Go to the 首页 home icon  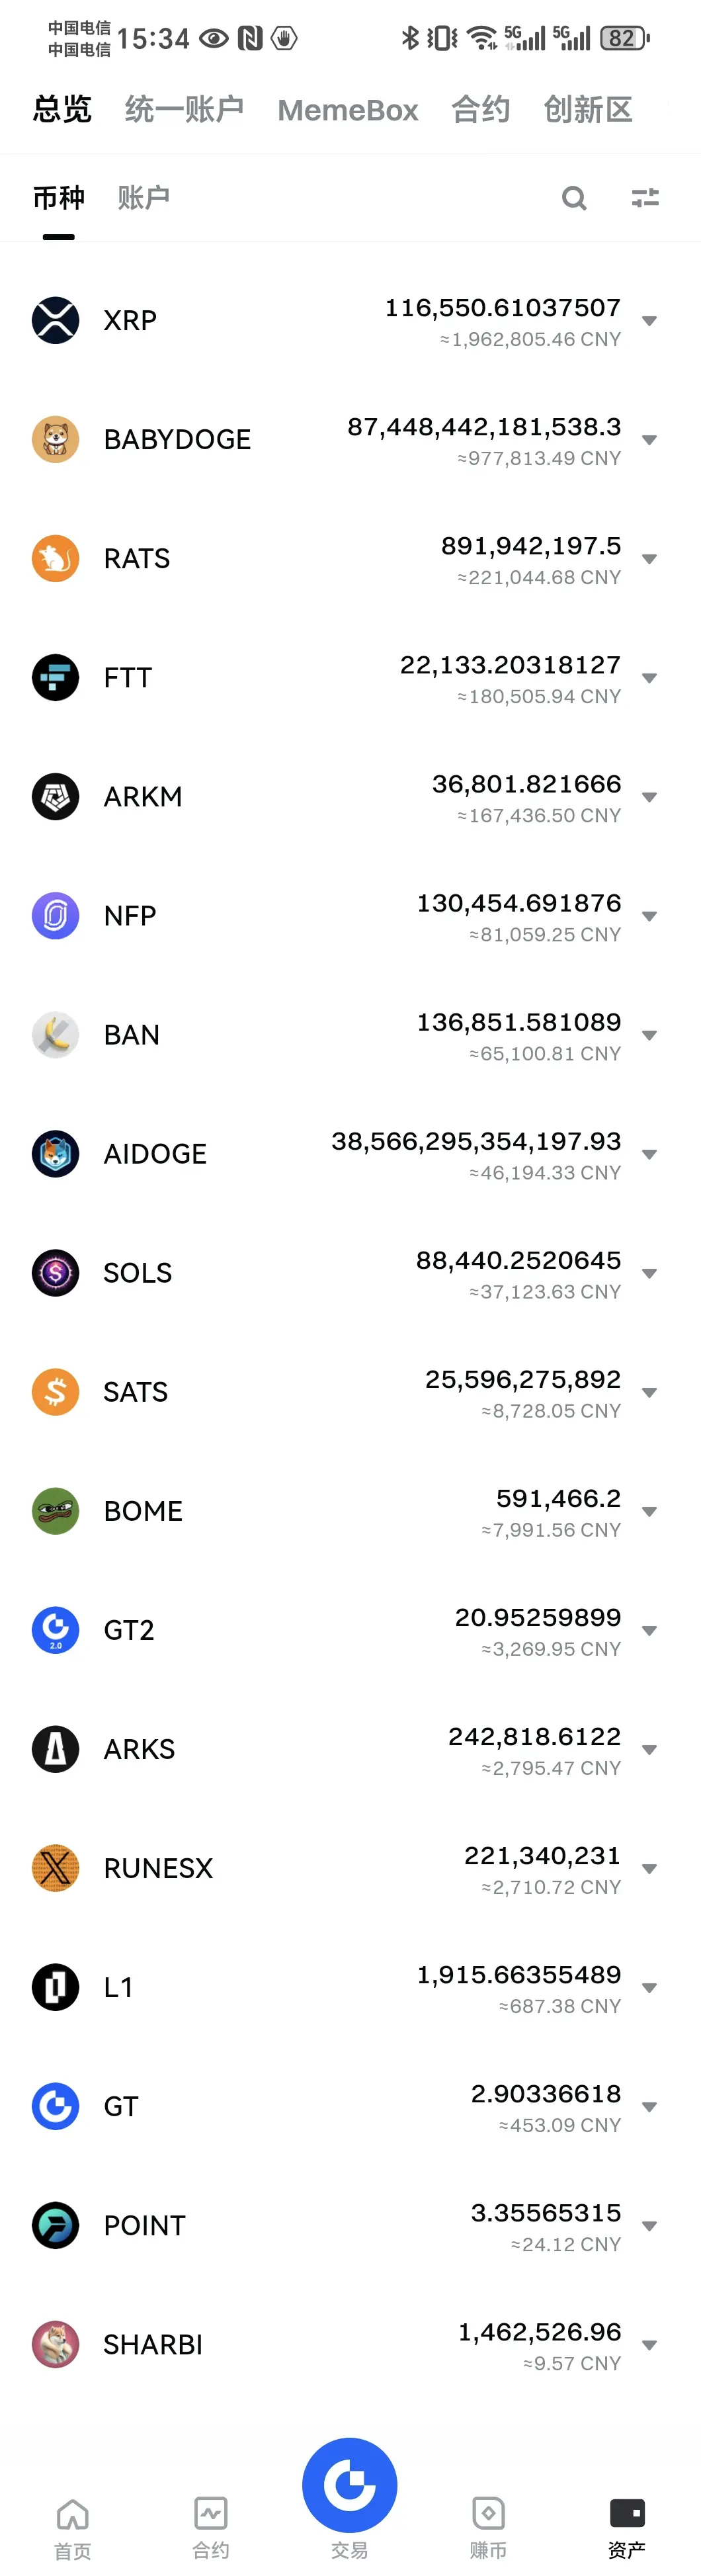[x=72, y=2514]
